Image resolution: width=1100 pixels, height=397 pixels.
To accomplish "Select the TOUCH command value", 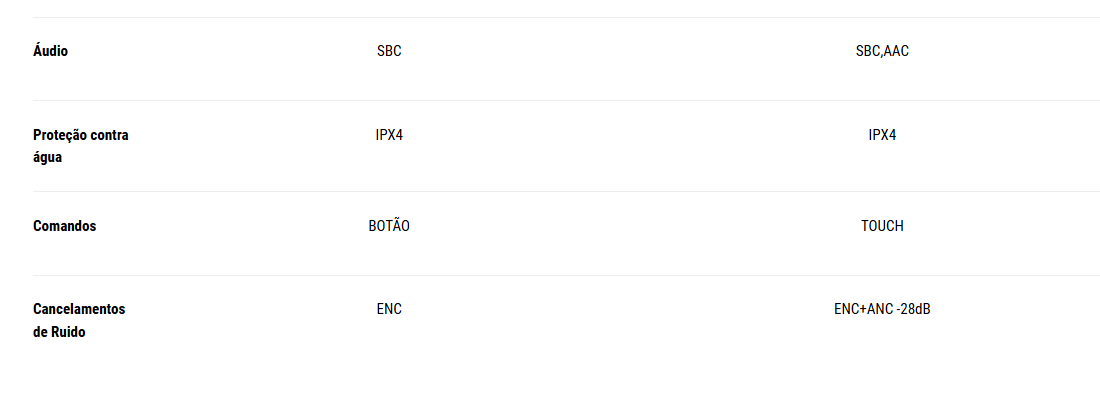I will pos(882,226).
